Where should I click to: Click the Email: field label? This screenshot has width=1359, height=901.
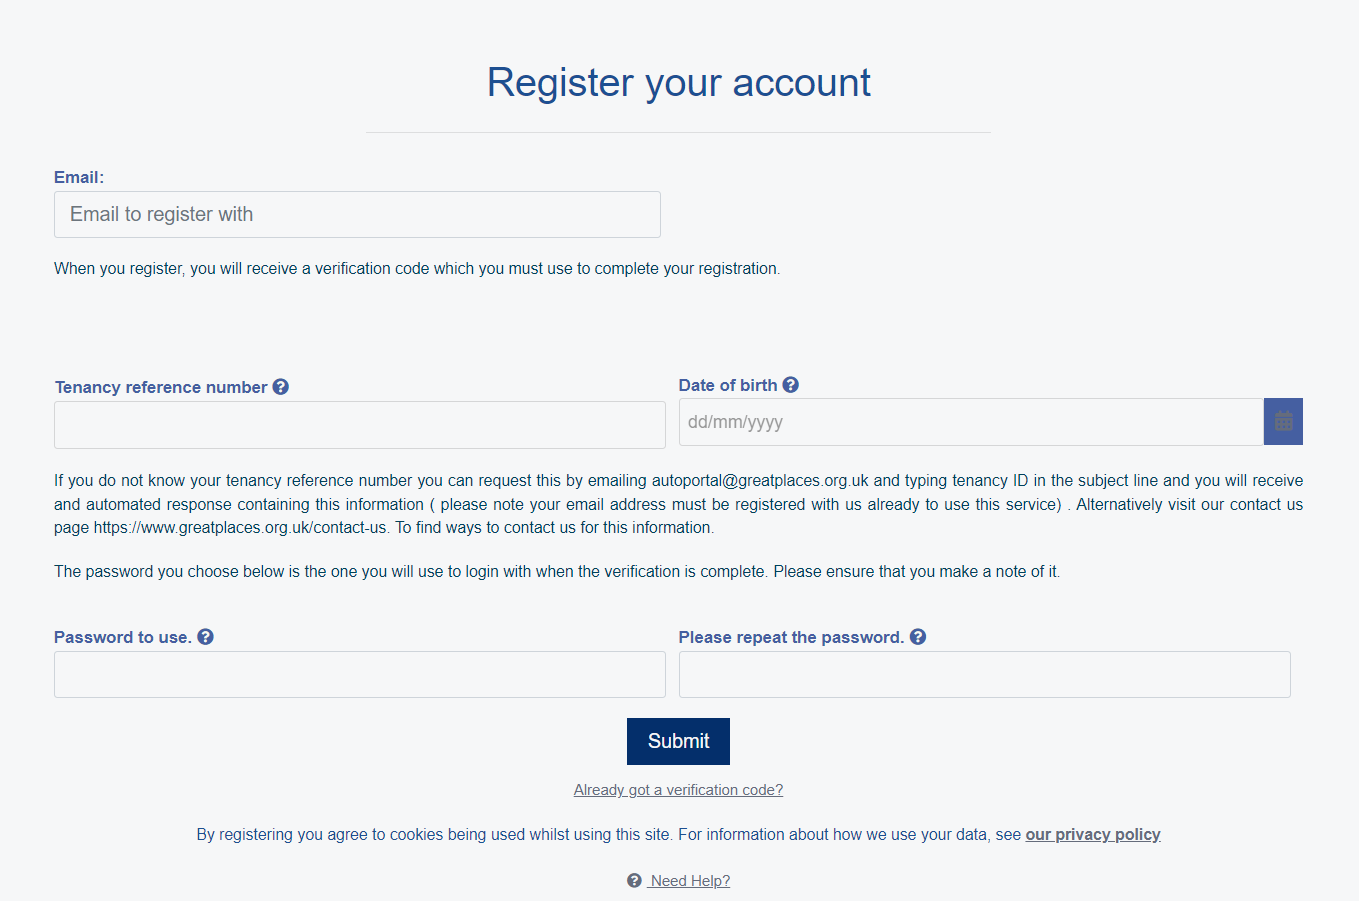(x=79, y=177)
